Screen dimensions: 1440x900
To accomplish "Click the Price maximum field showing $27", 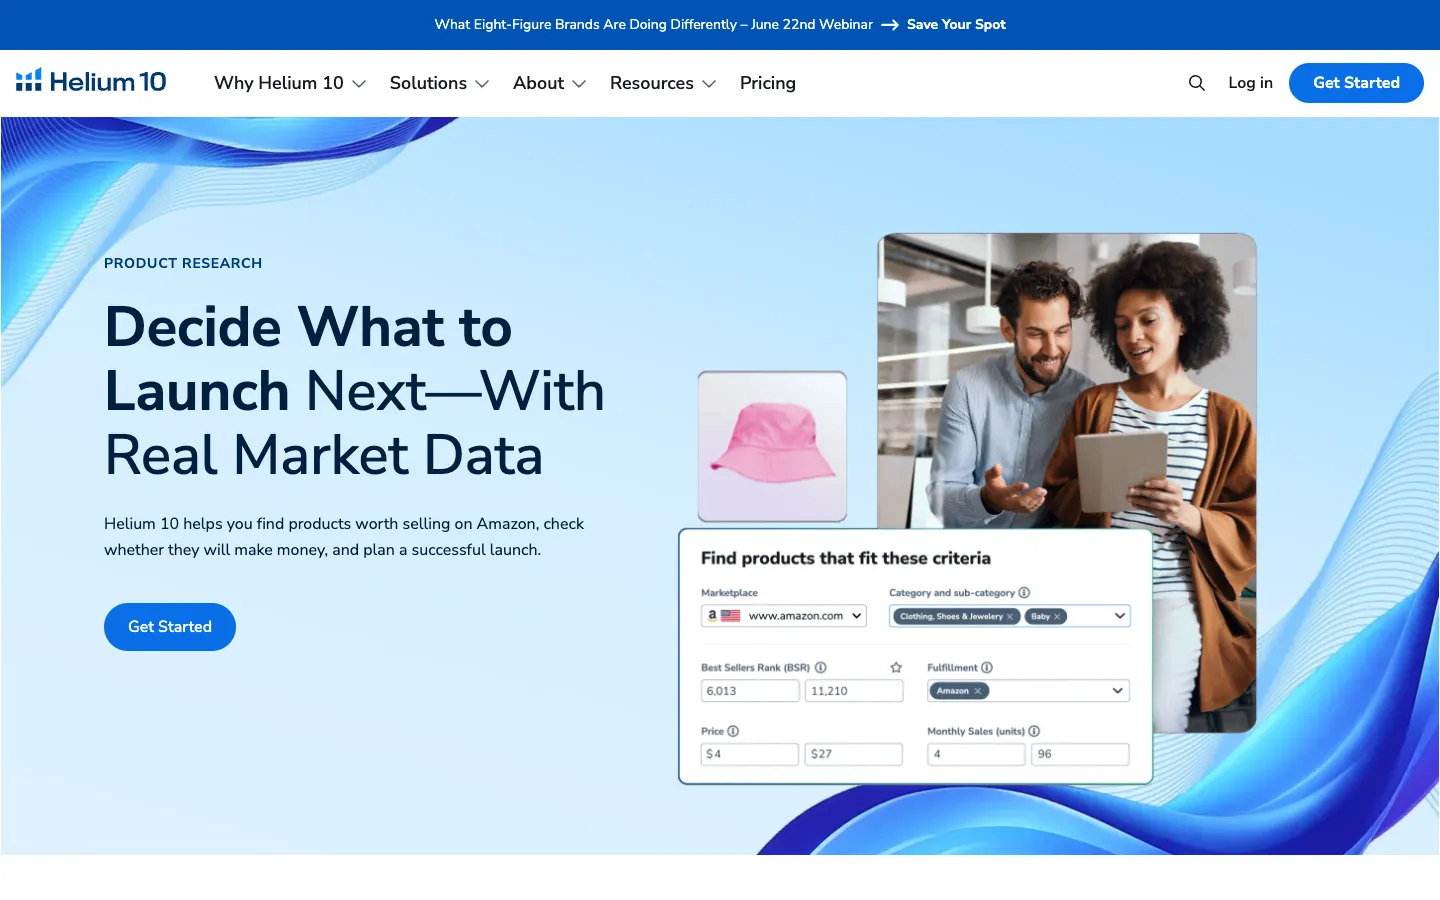I will pos(853,754).
